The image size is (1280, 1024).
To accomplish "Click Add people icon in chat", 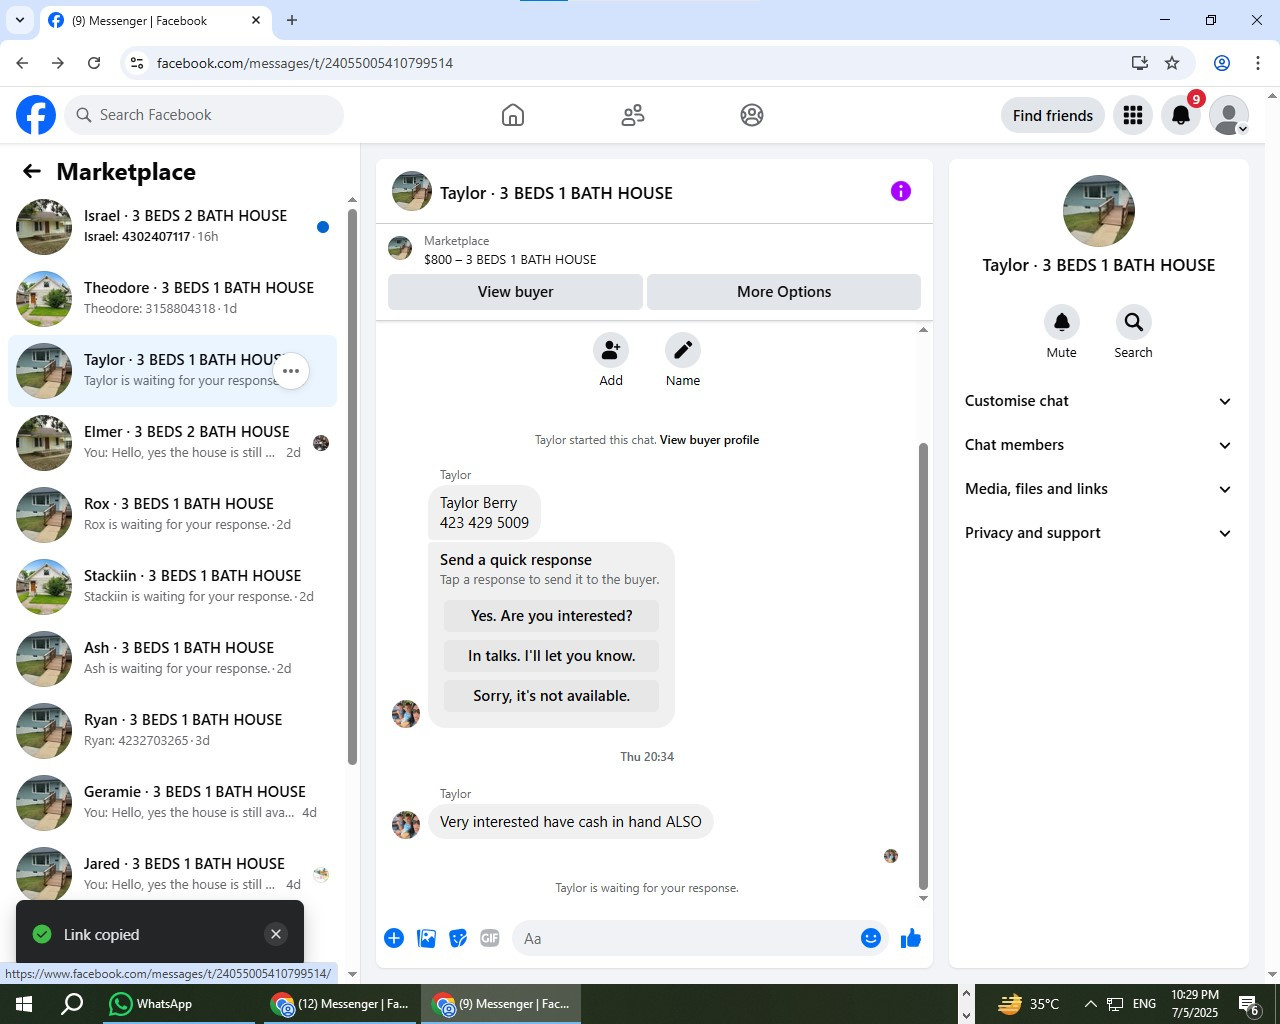I will [x=611, y=350].
